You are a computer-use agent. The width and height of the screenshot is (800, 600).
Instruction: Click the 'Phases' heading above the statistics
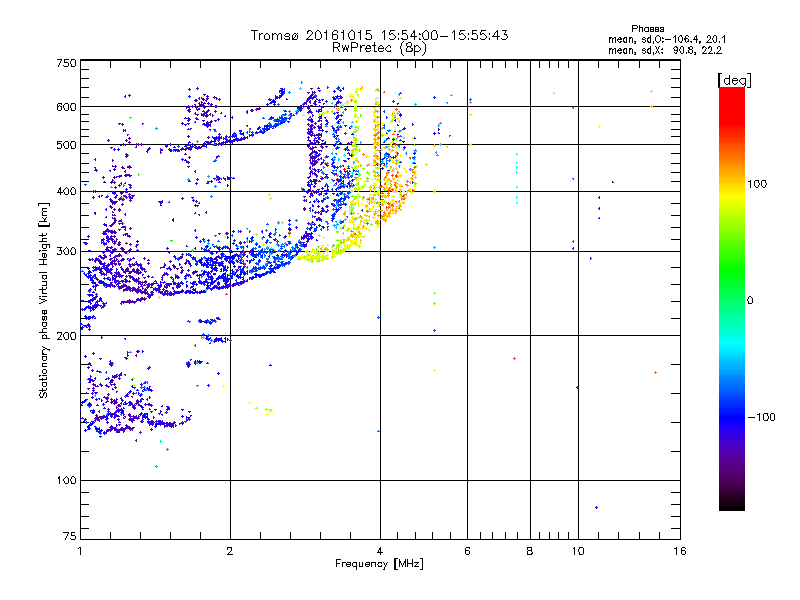point(647,29)
